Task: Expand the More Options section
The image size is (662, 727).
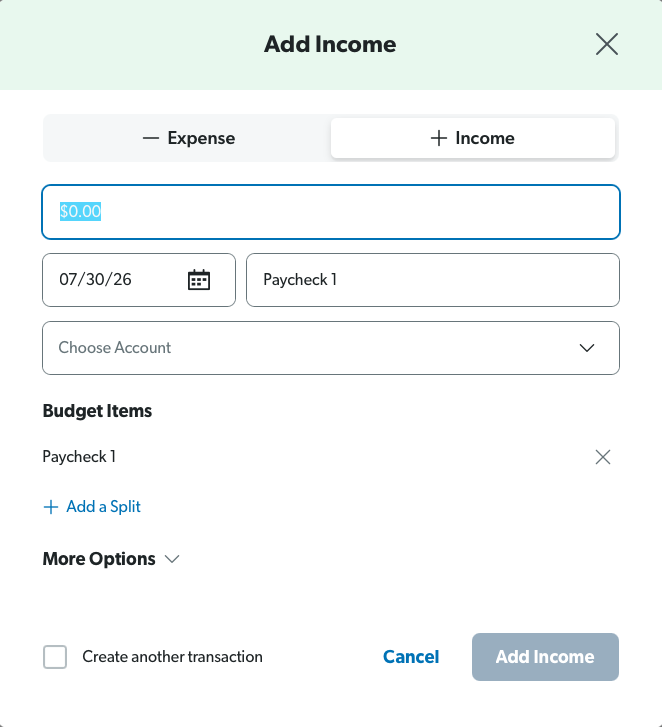Action: click(111, 559)
